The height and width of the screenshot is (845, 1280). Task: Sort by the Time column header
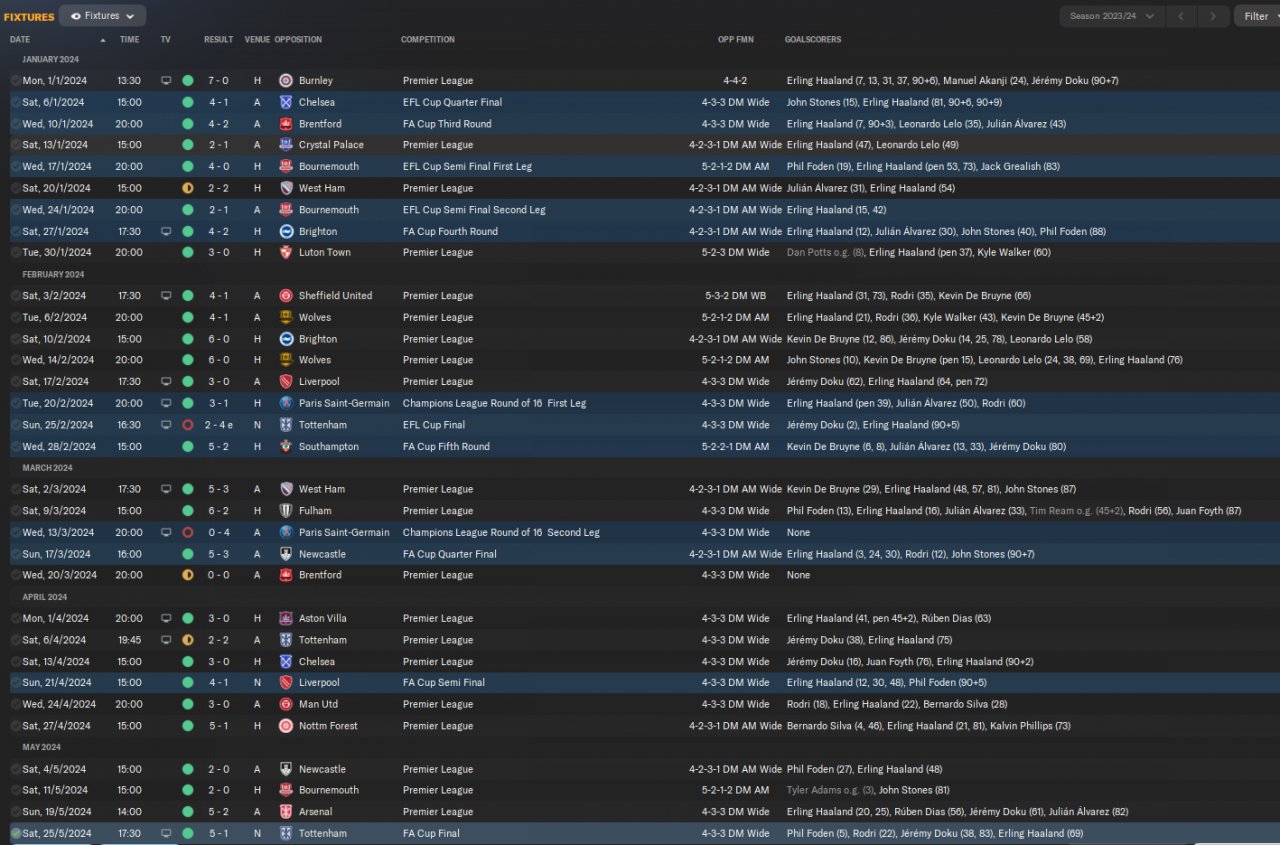coord(130,40)
